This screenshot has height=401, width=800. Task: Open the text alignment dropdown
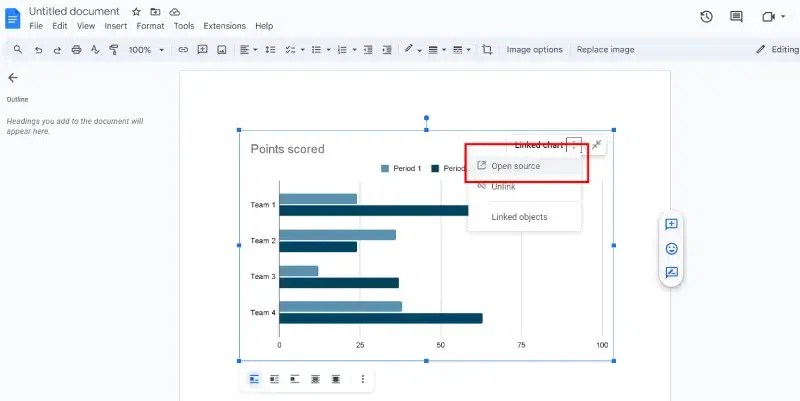248,49
